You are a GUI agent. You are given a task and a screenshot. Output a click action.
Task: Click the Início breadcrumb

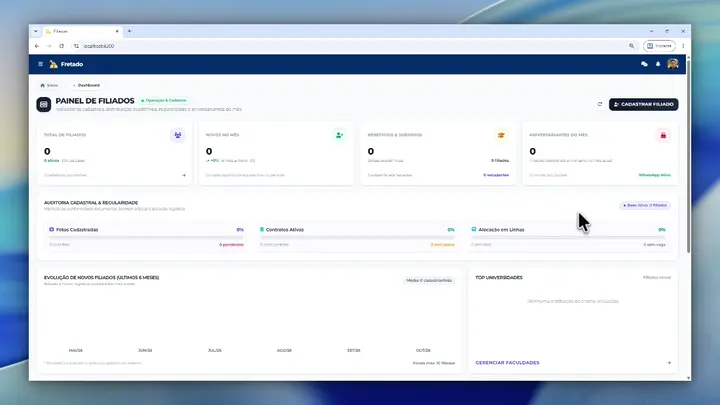49,85
